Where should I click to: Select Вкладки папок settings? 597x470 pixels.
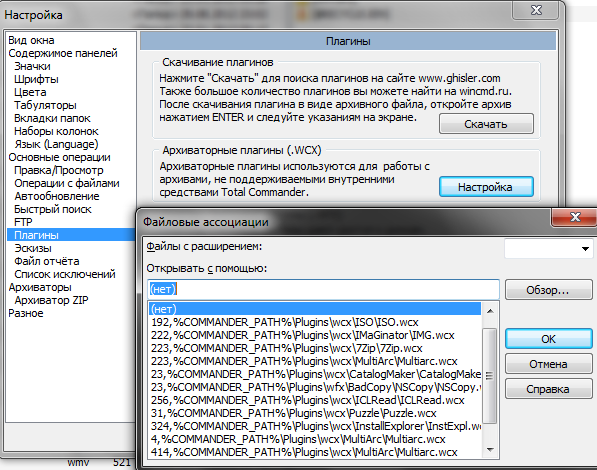click(52, 118)
